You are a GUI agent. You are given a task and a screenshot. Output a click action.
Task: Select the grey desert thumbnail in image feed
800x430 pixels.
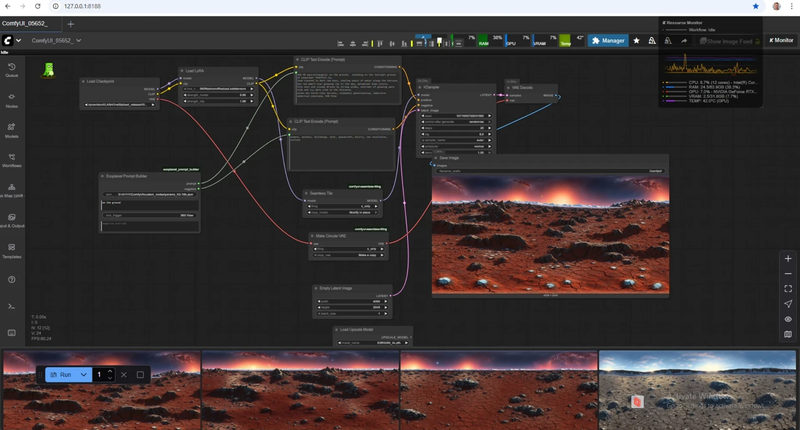(x=697, y=390)
